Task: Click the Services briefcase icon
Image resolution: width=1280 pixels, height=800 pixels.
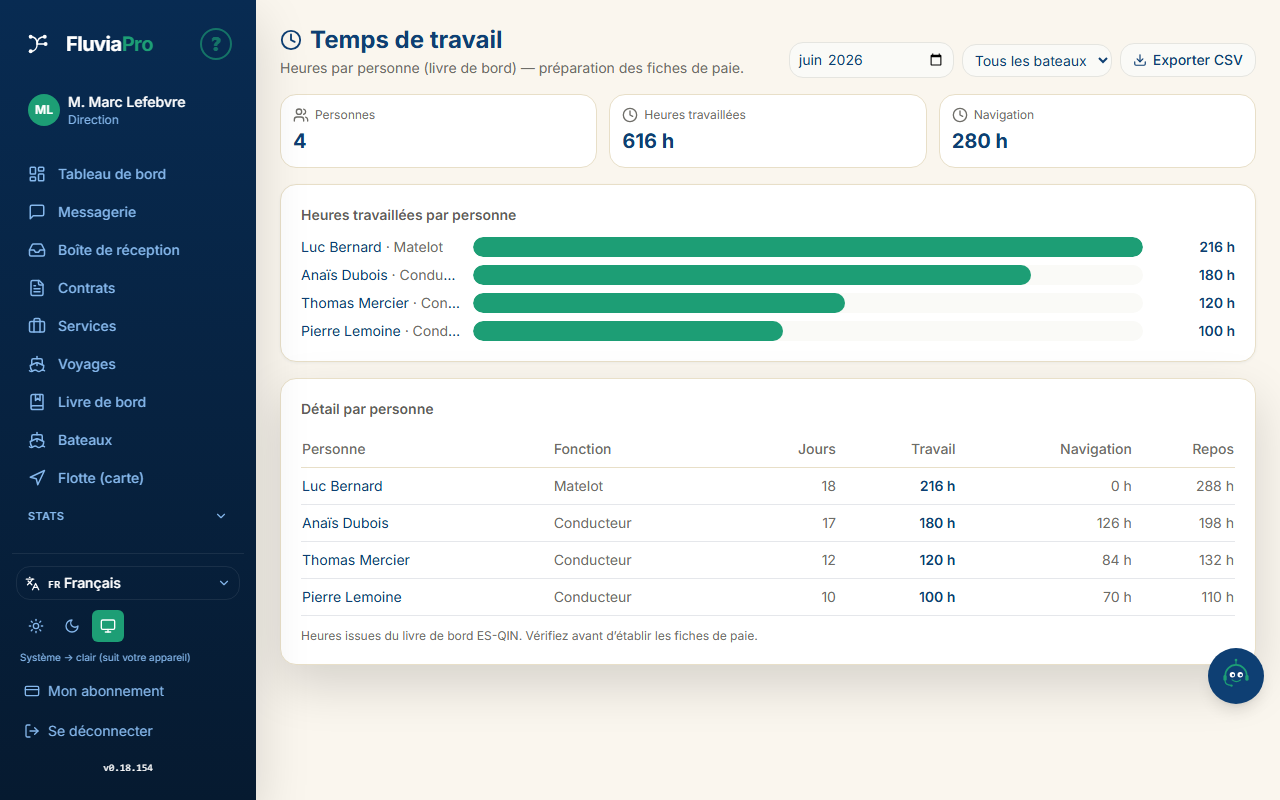Action: point(37,326)
